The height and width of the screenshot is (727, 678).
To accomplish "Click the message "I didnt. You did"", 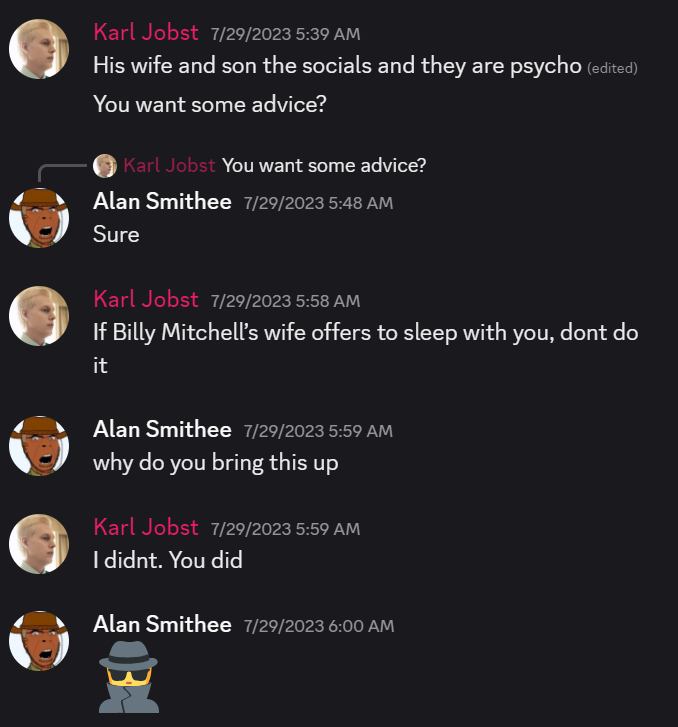I will [x=167, y=560].
